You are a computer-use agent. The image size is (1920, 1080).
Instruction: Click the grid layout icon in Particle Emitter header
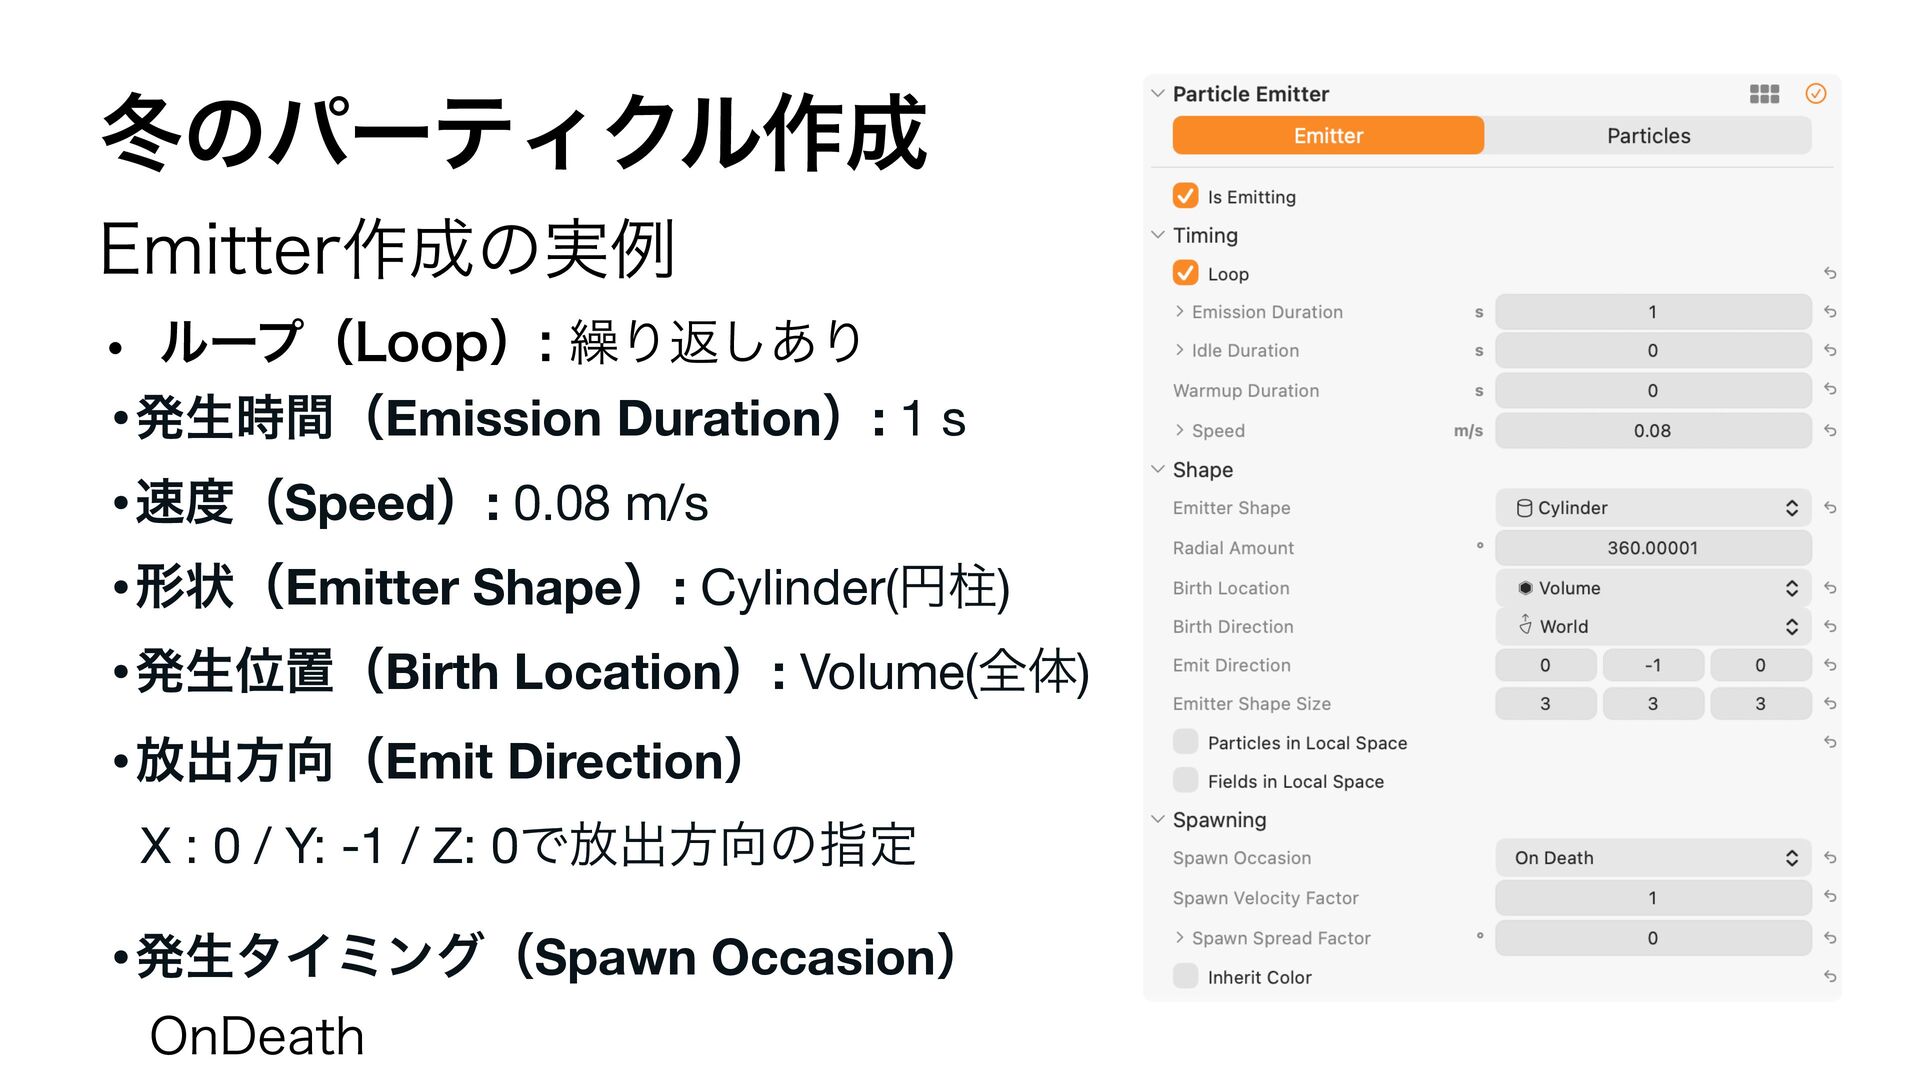pos(1764,94)
